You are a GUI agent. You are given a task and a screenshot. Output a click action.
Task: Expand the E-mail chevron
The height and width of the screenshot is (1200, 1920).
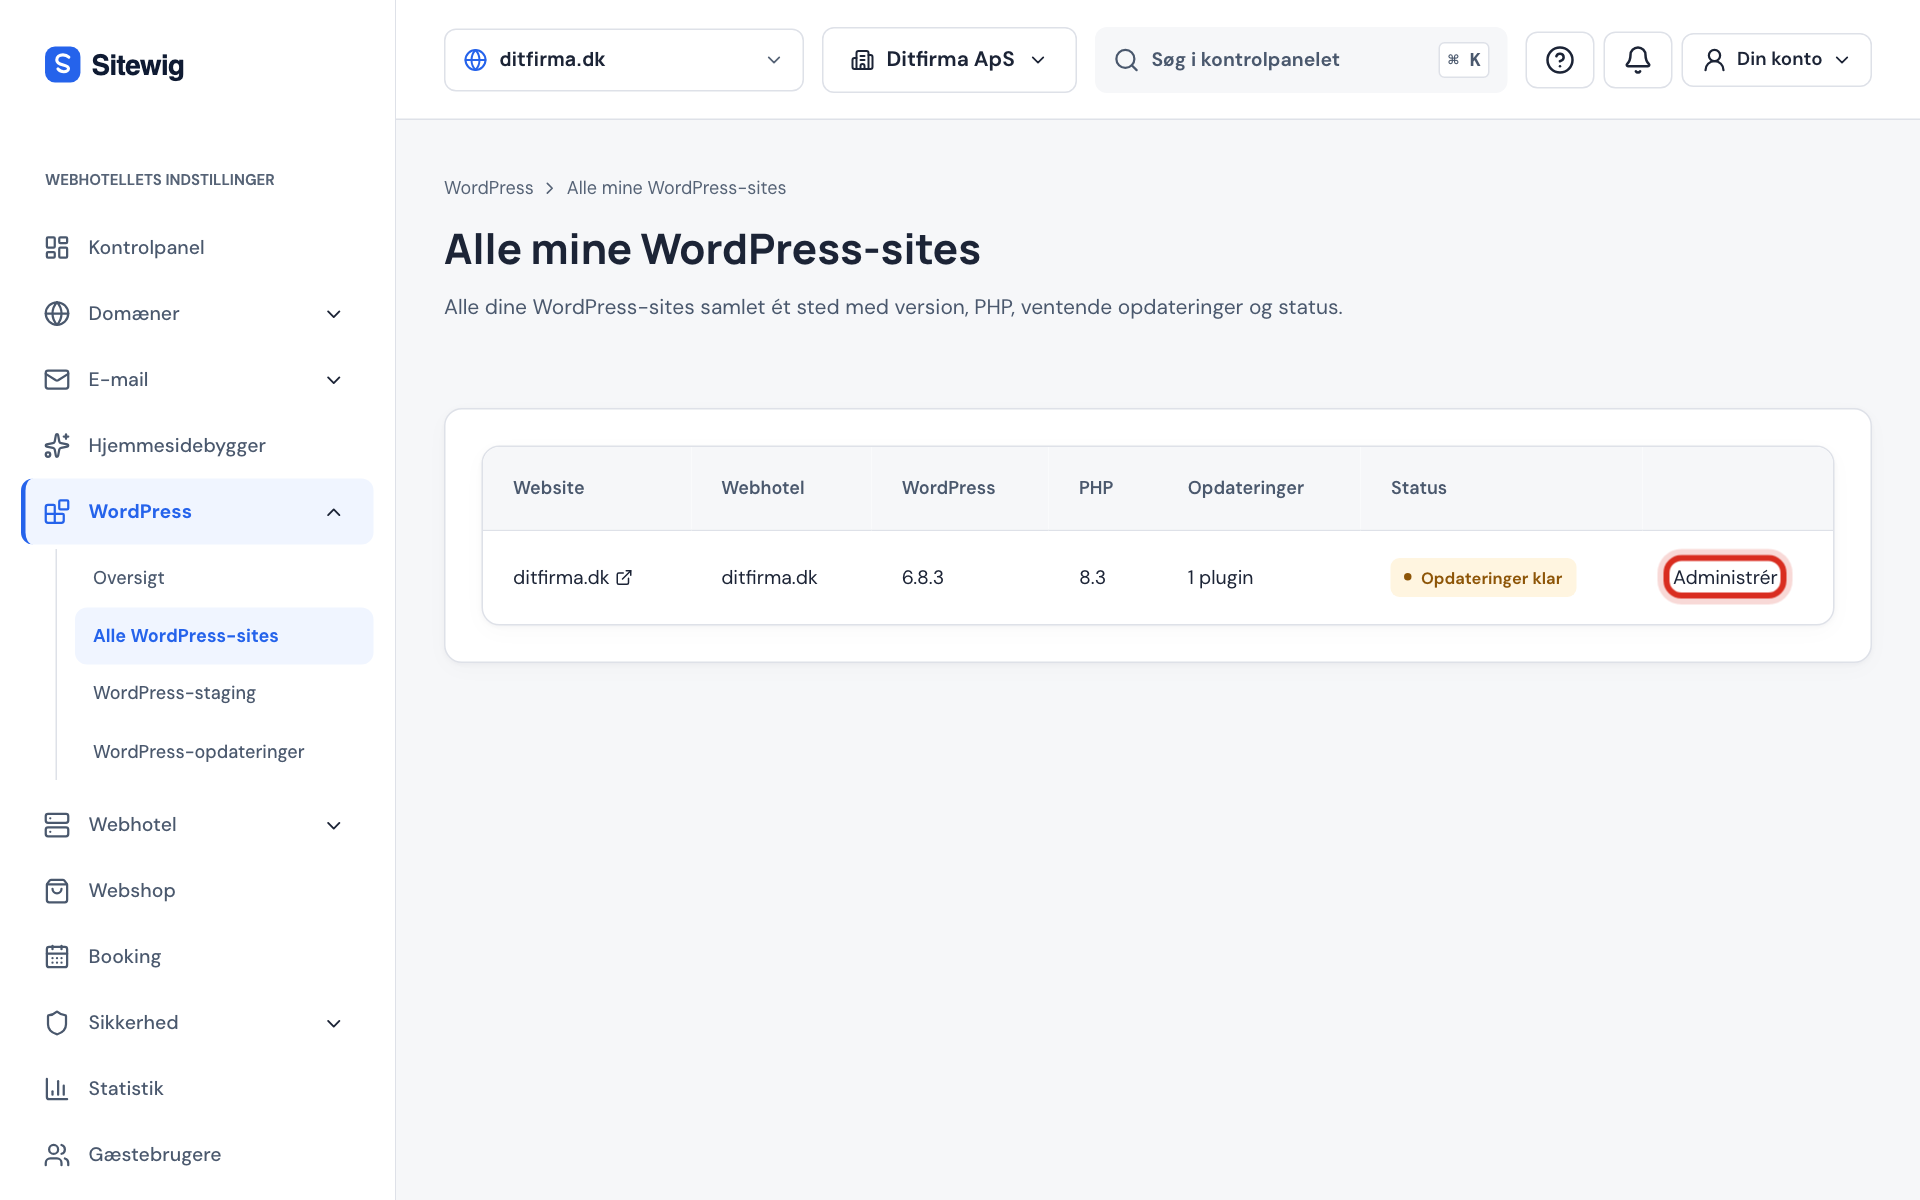coord(334,380)
